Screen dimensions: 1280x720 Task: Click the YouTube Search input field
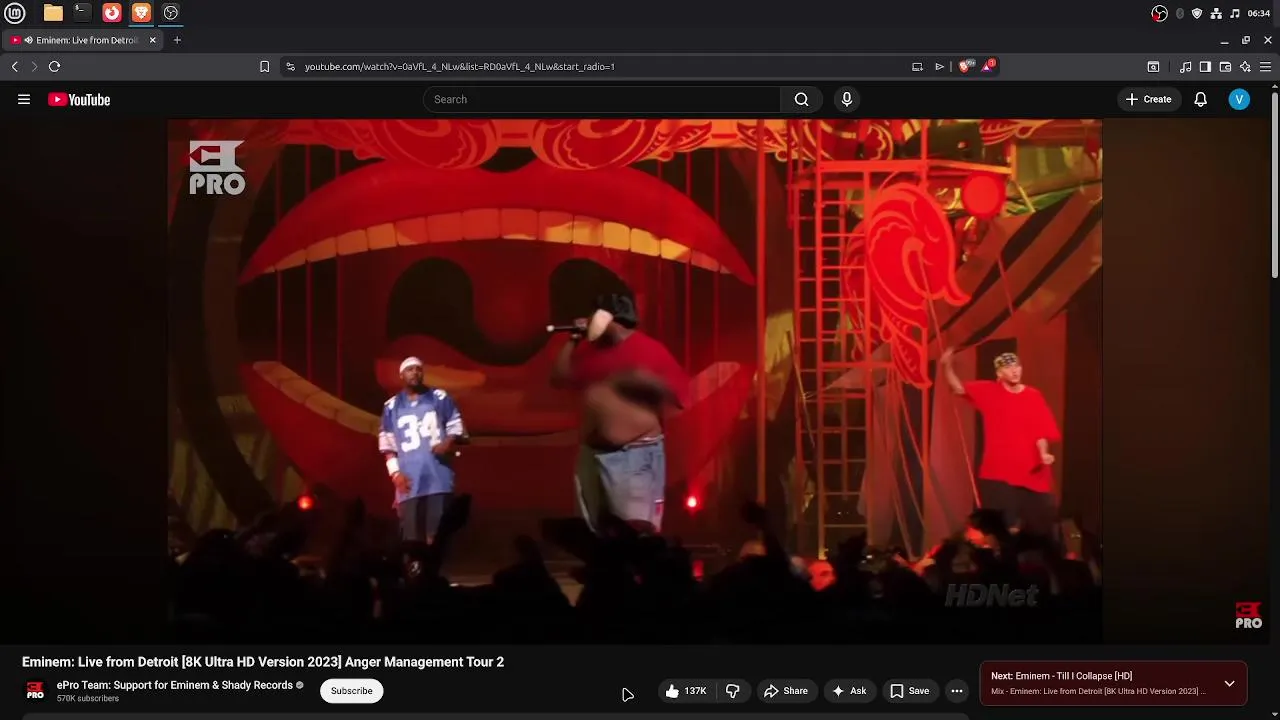coord(602,99)
